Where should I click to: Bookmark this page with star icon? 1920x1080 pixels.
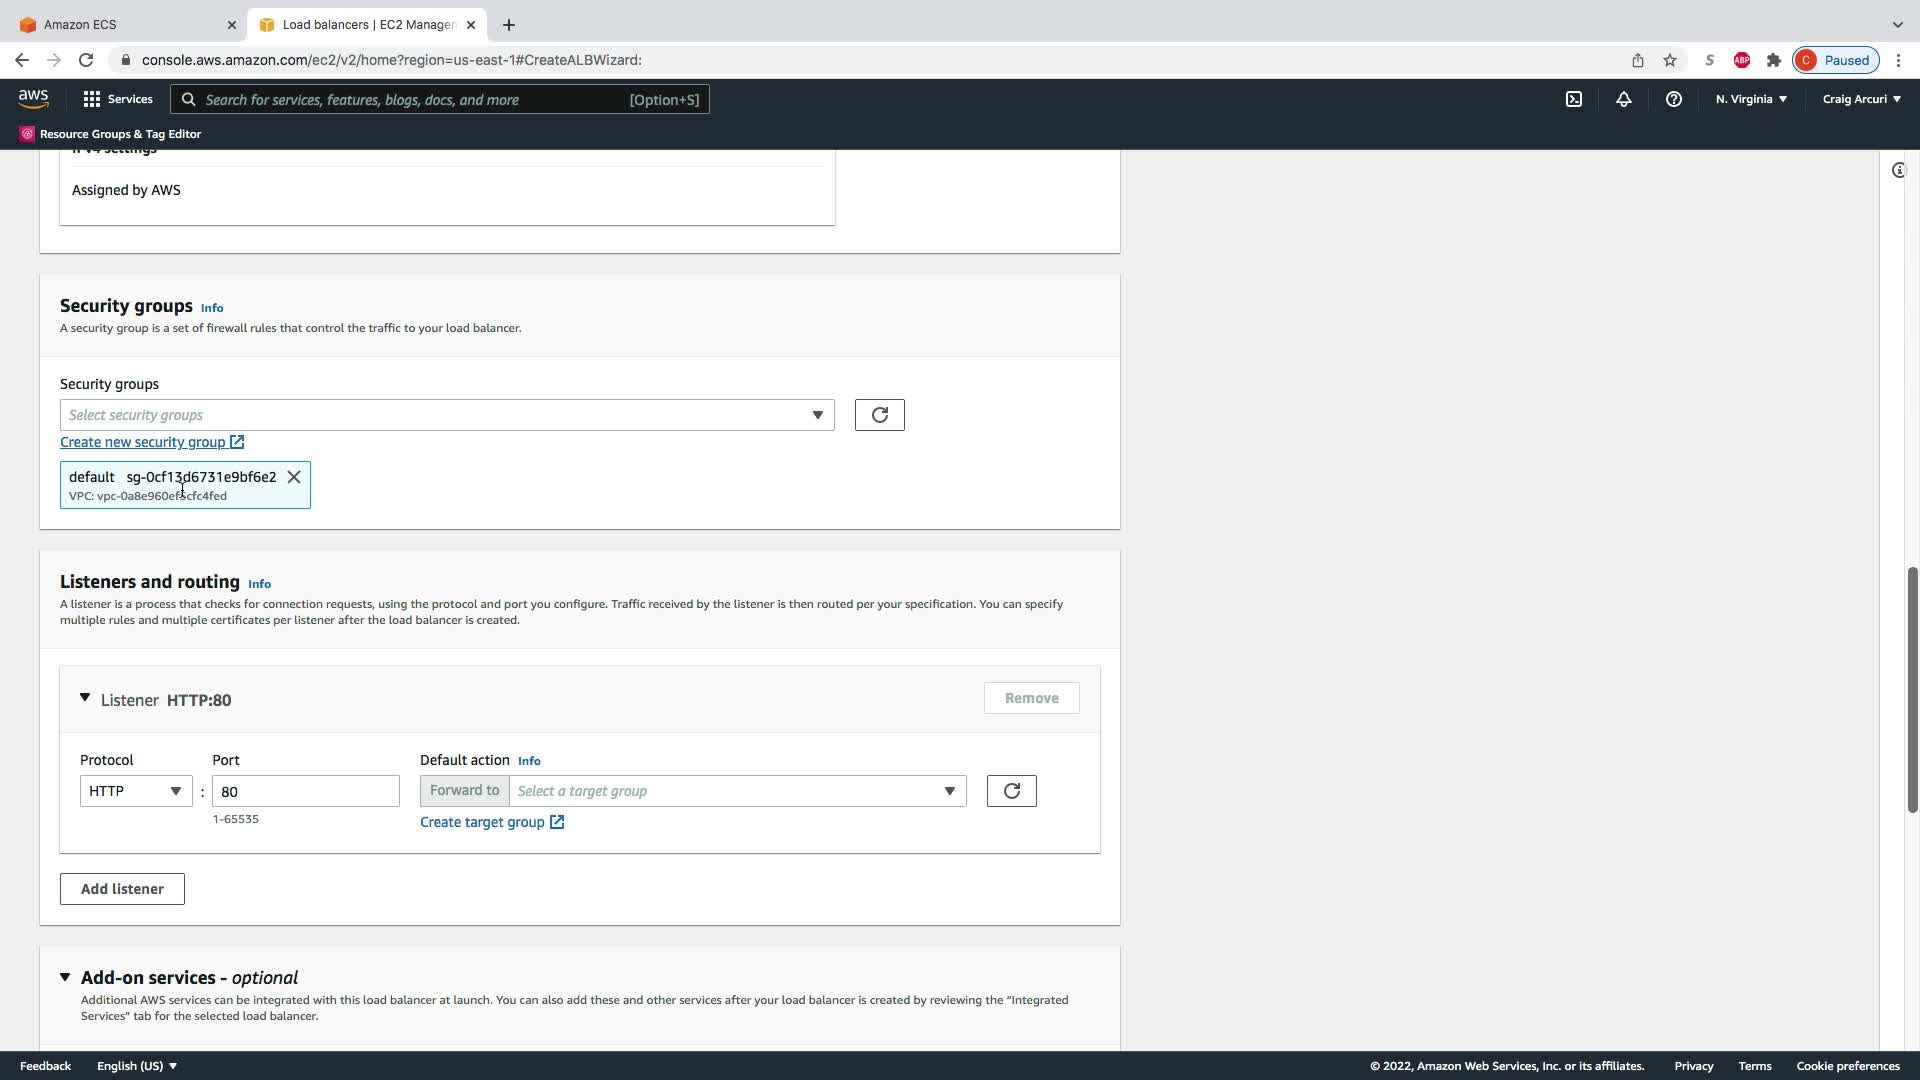tap(1669, 60)
